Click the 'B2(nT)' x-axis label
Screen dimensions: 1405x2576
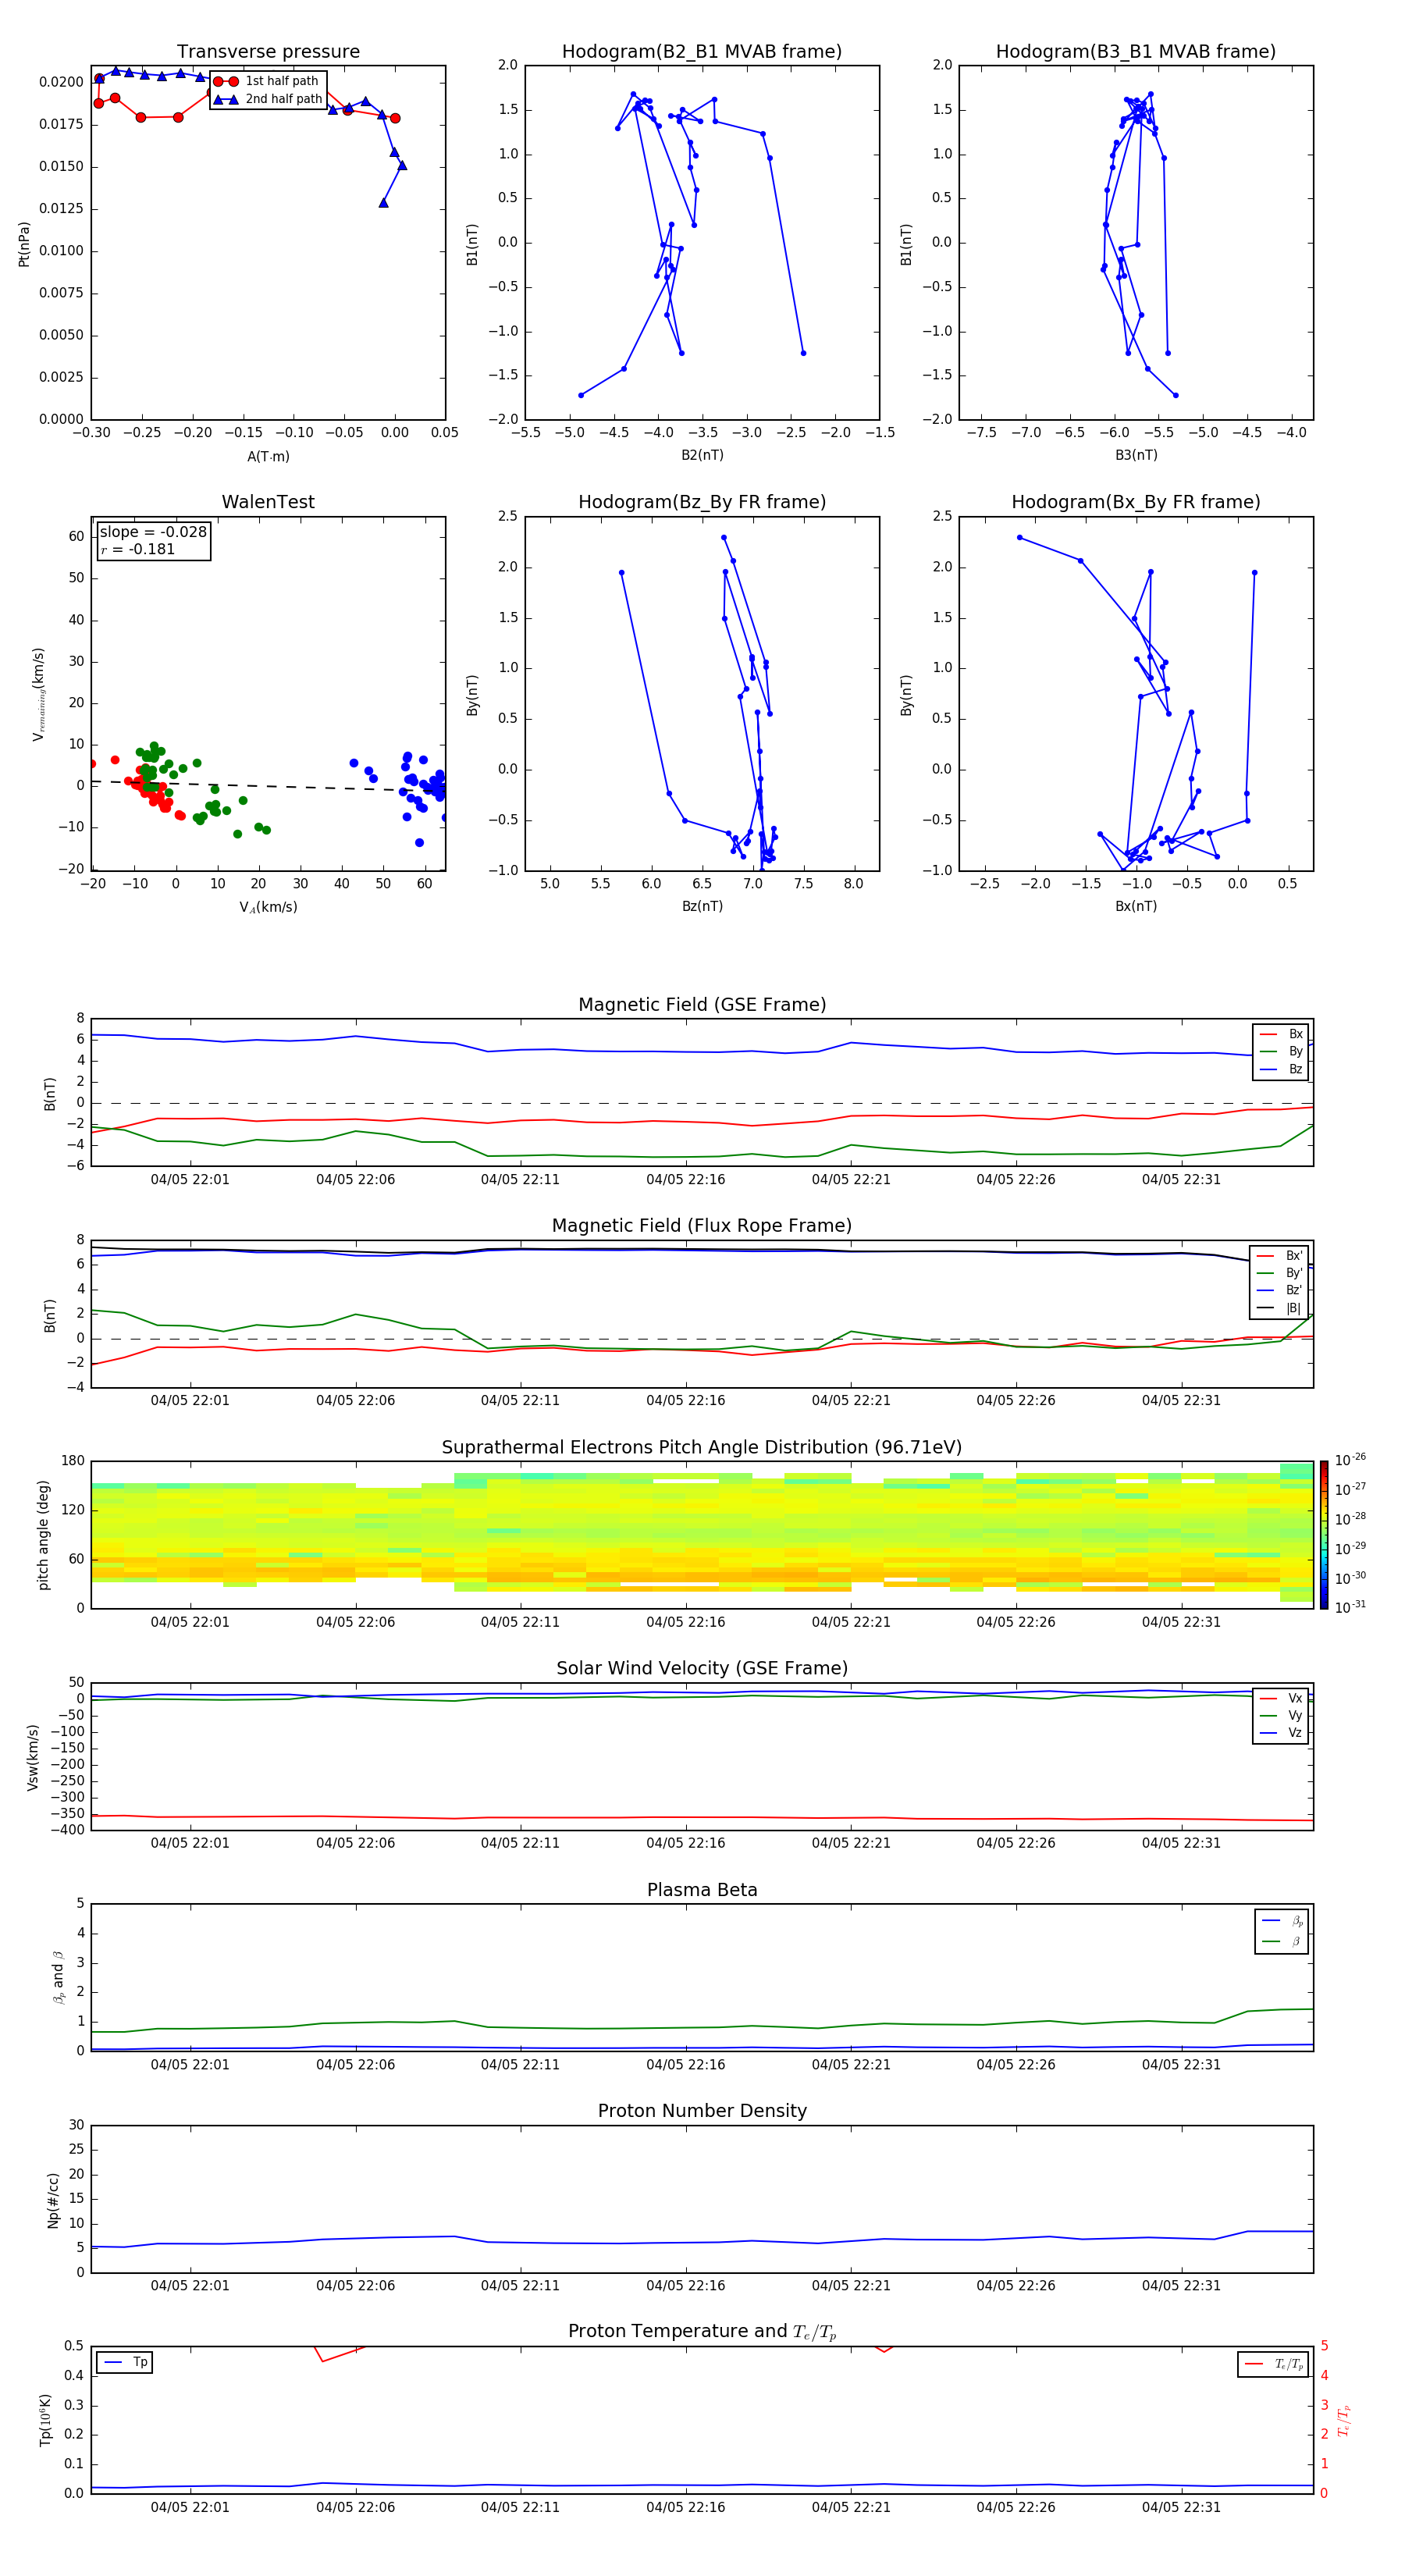[x=702, y=455]
